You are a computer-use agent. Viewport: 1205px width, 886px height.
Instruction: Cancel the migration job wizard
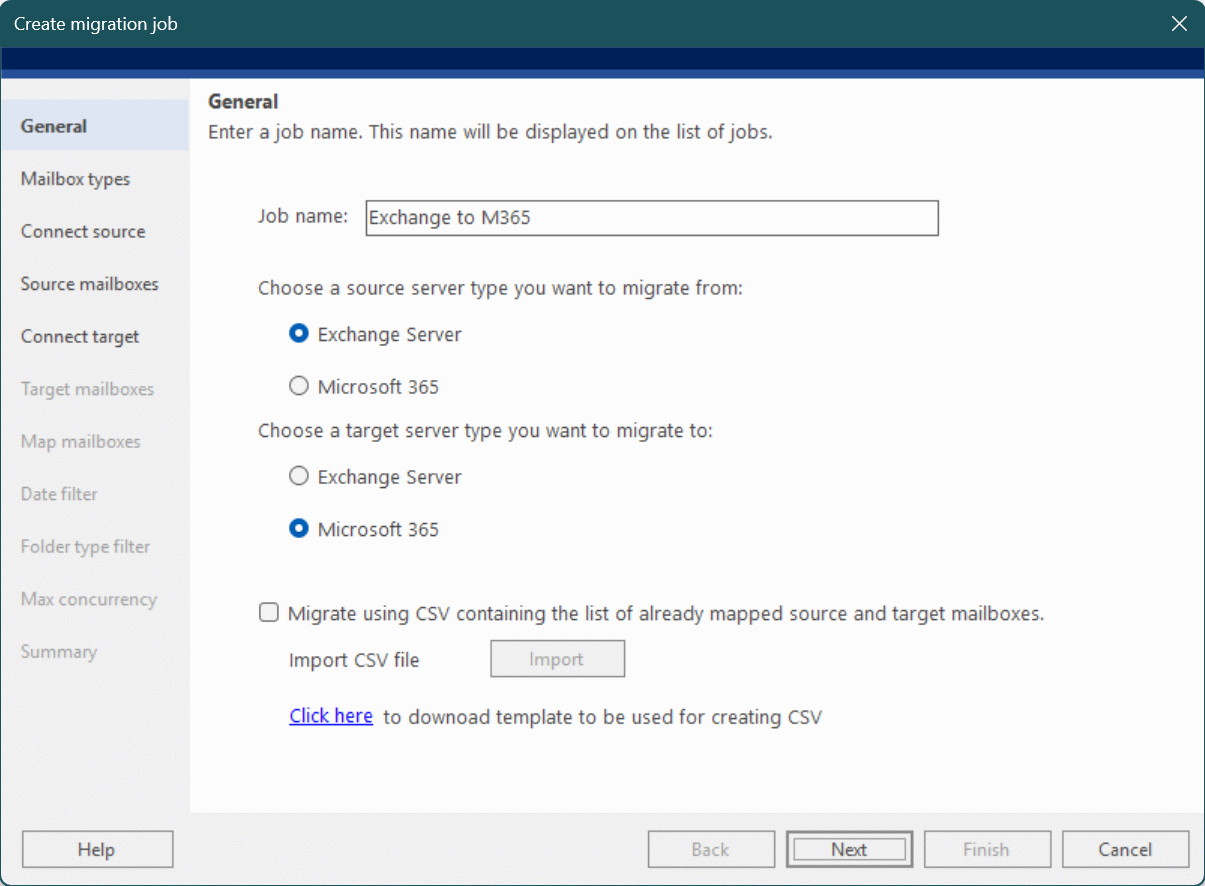pyautogui.click(x=1125, y=849)
